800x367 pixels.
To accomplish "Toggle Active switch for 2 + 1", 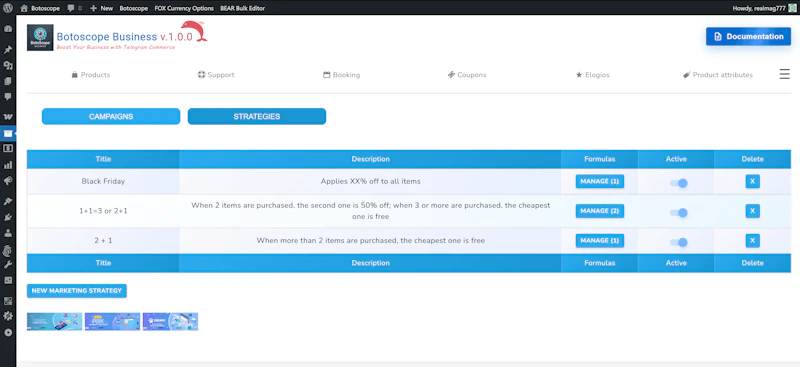I will pos(679,242).
